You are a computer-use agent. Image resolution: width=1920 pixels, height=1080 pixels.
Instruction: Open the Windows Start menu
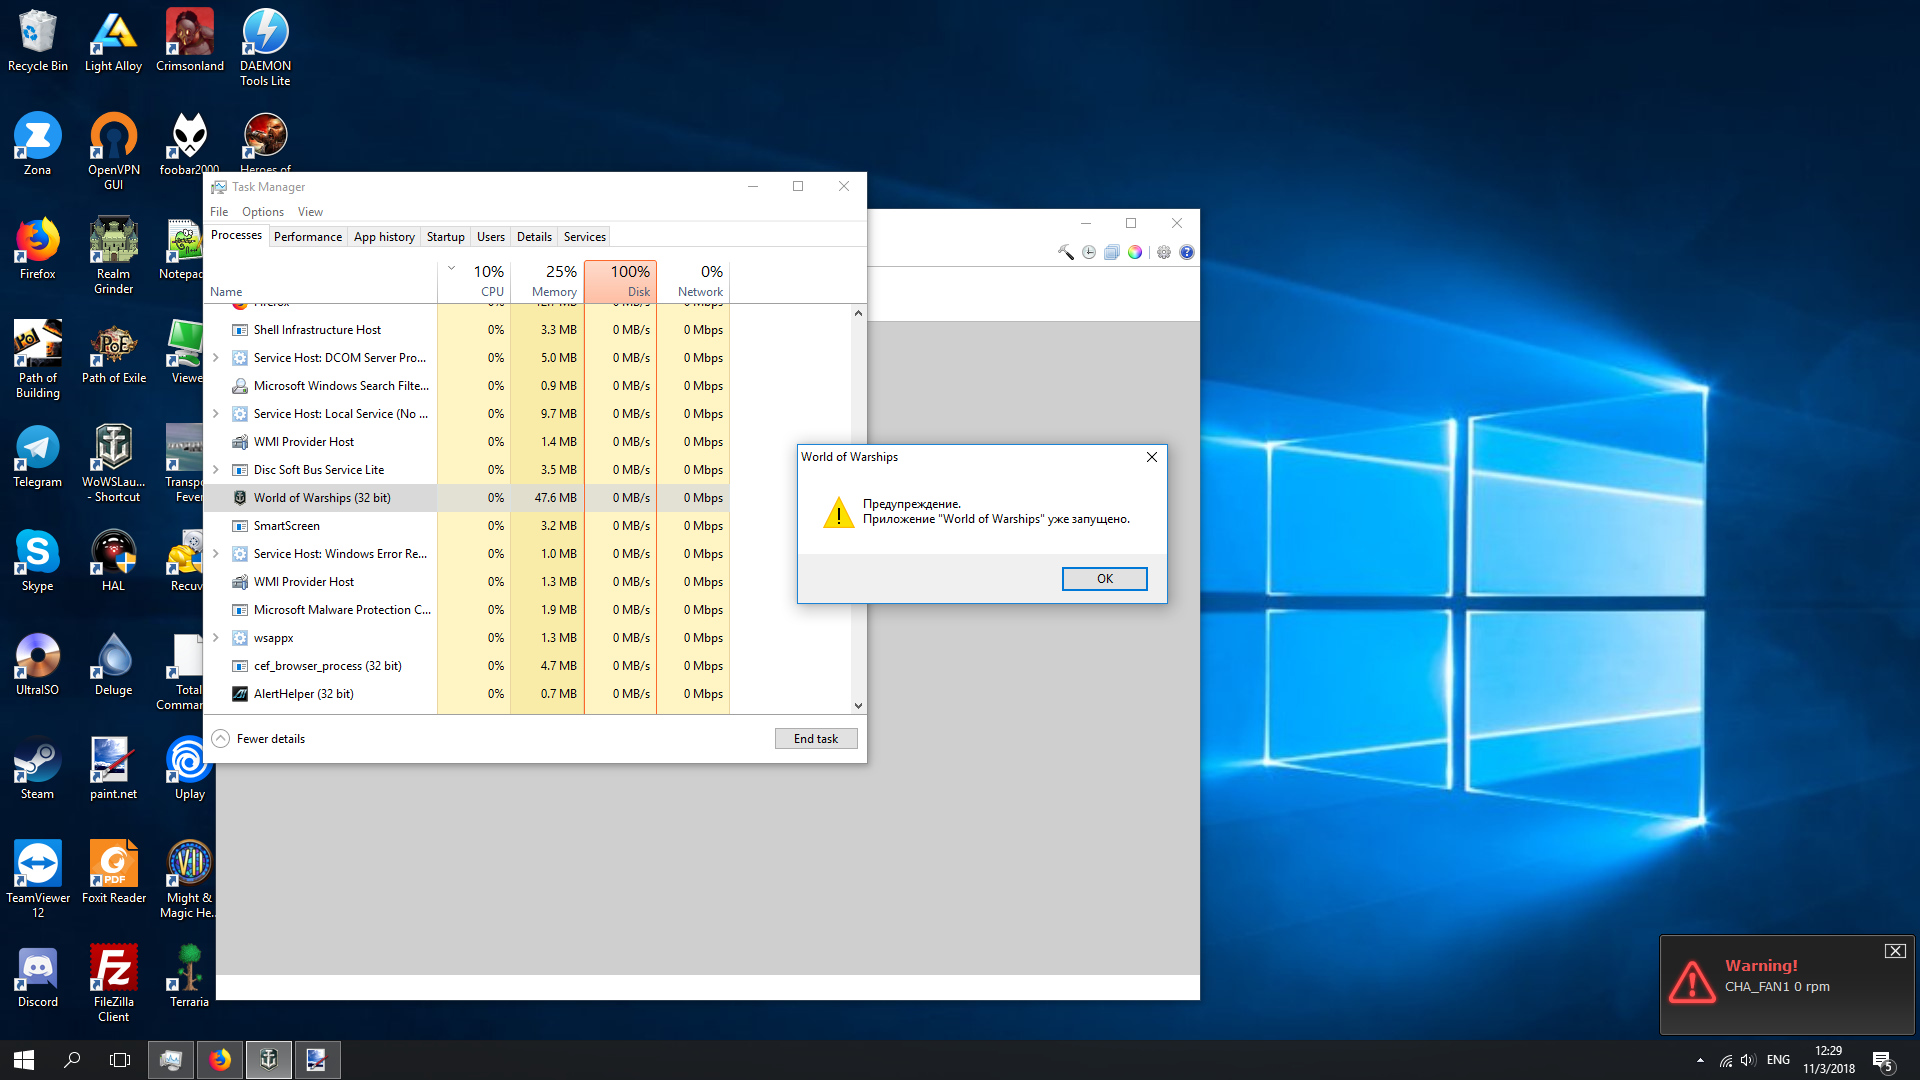24,1060
